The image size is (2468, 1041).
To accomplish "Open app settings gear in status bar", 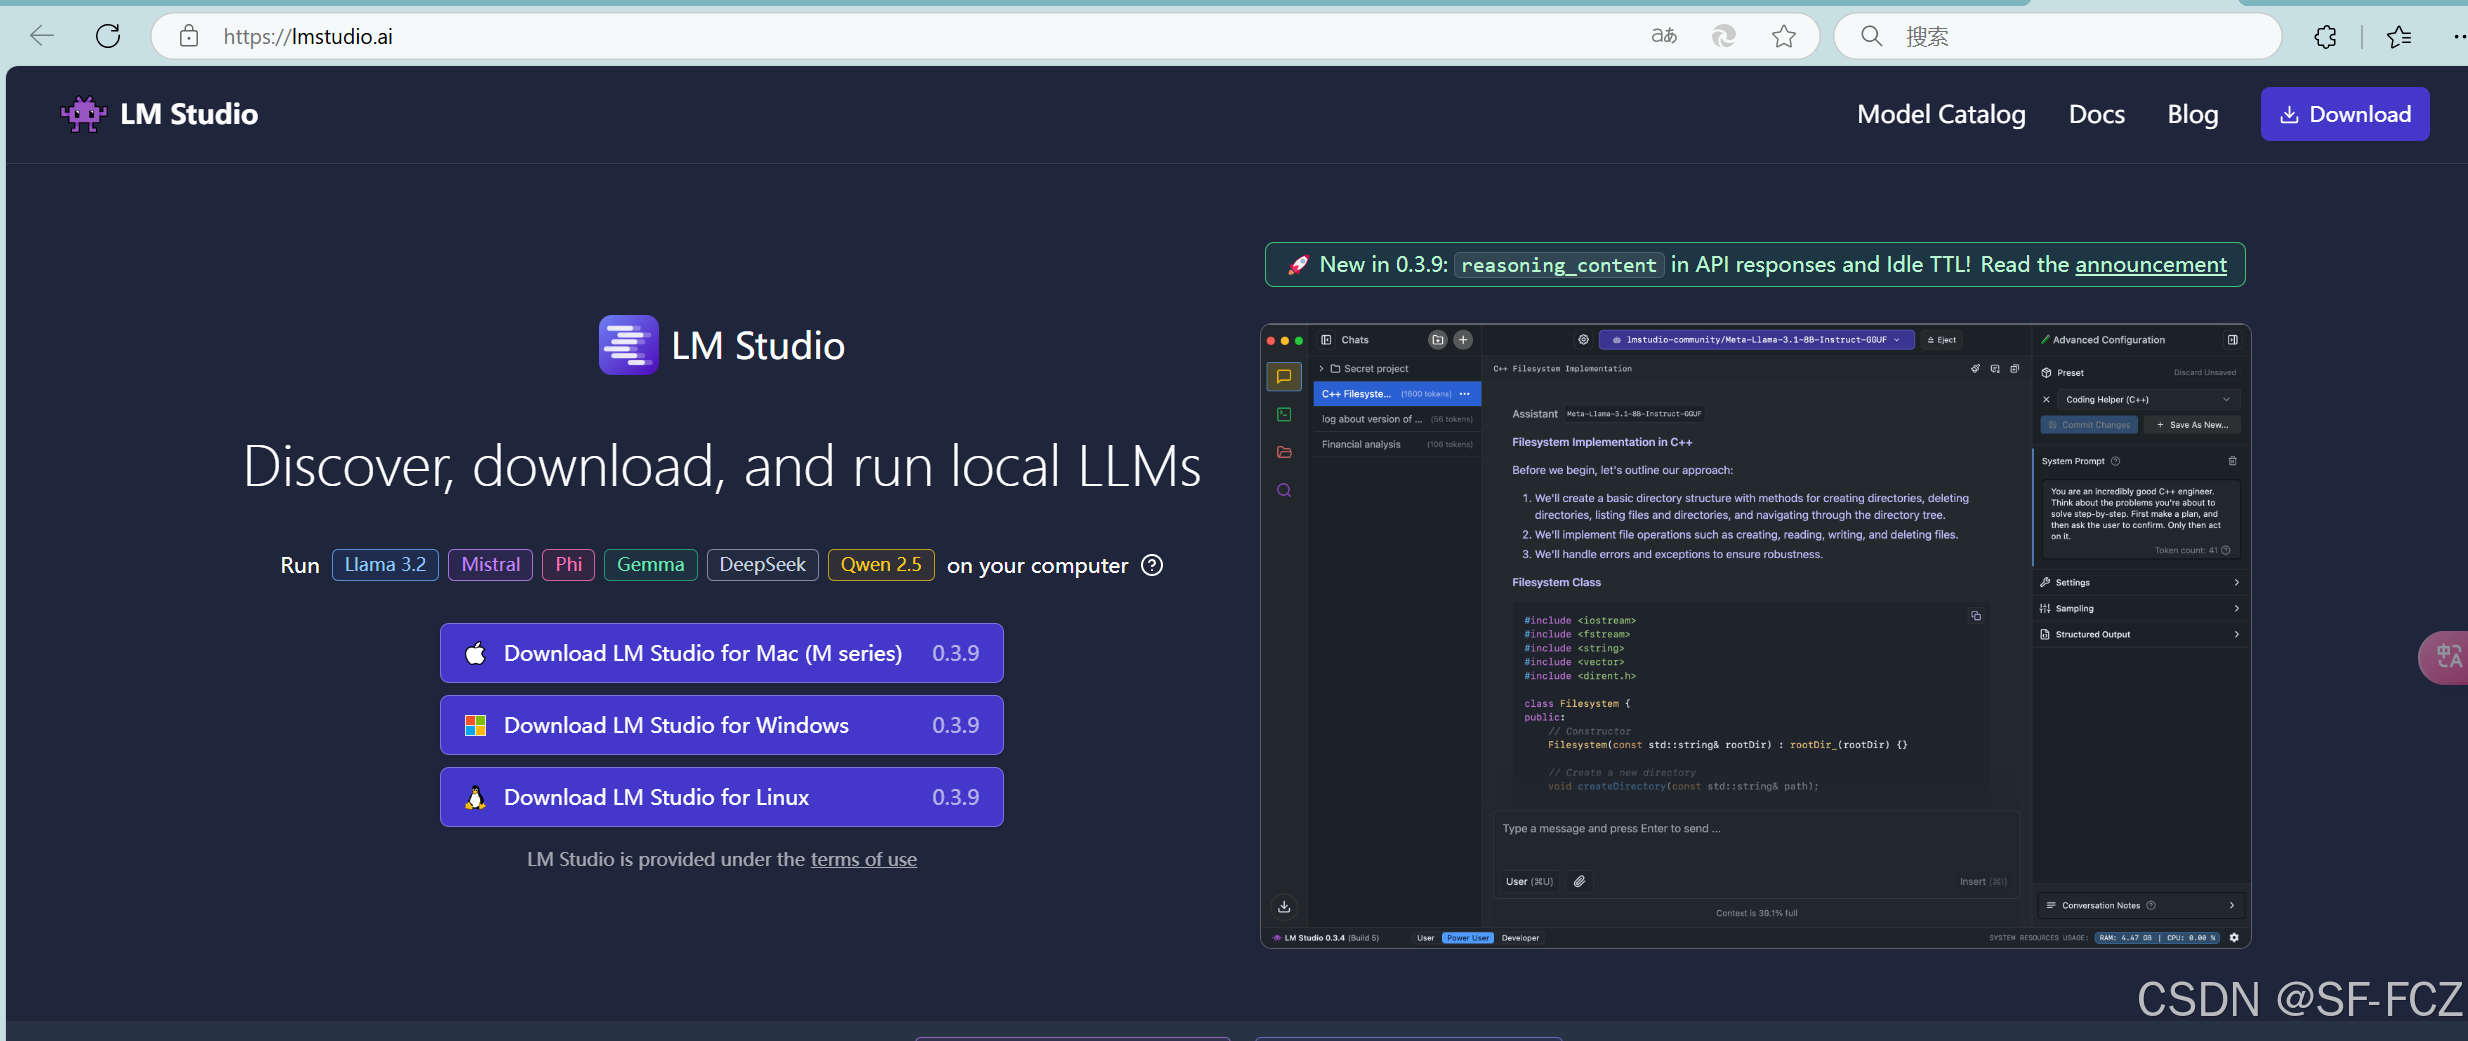I will pos(2234,938).
